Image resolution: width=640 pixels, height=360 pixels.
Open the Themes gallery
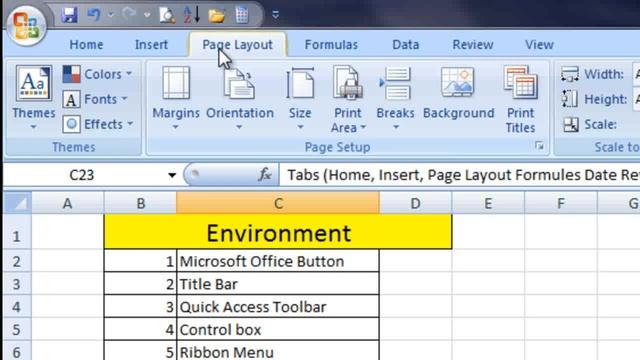coord(33,98)
